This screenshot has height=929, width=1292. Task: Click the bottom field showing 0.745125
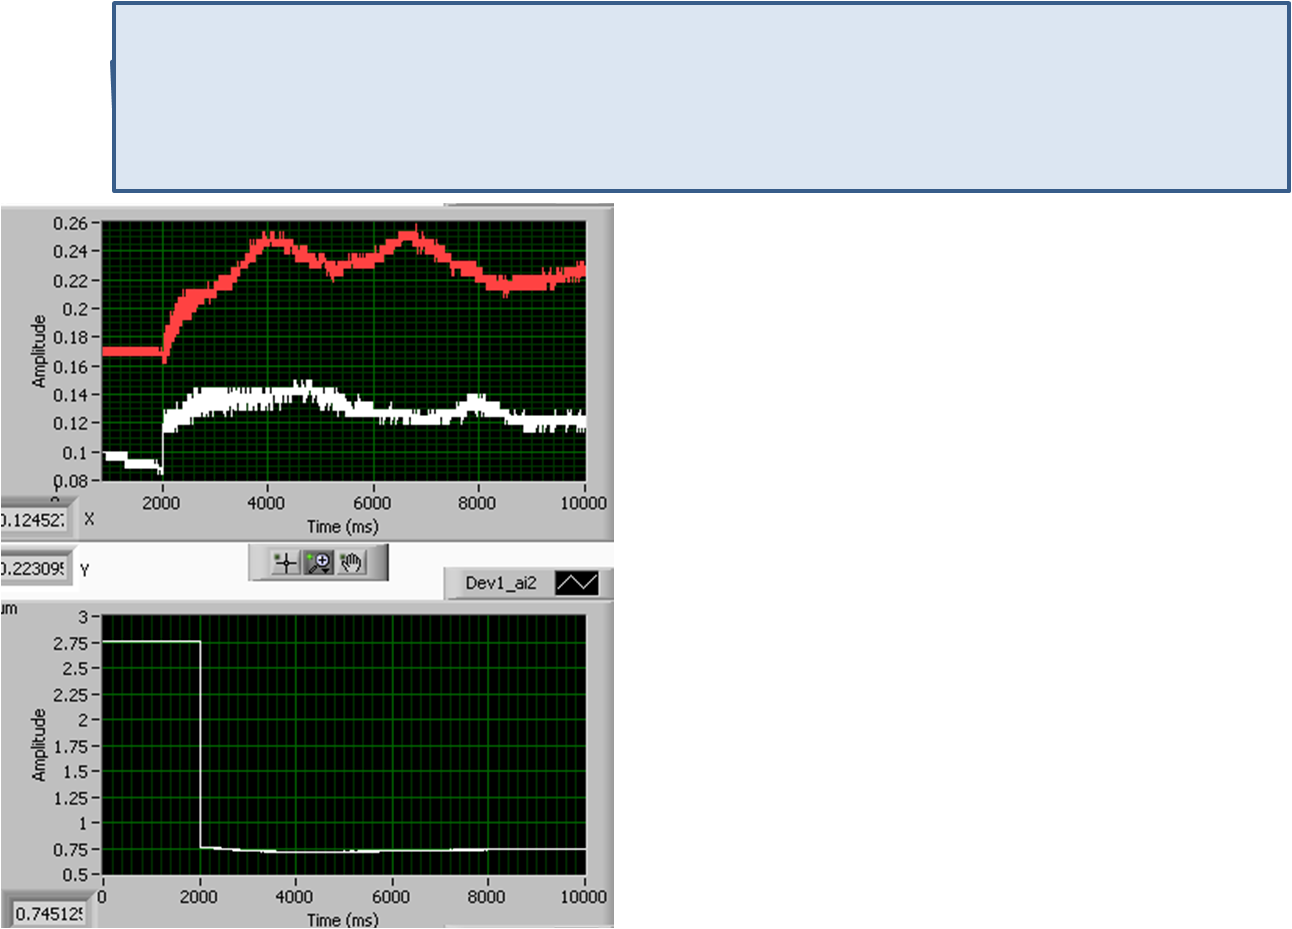pyautogui.click(x=48, y=913)
